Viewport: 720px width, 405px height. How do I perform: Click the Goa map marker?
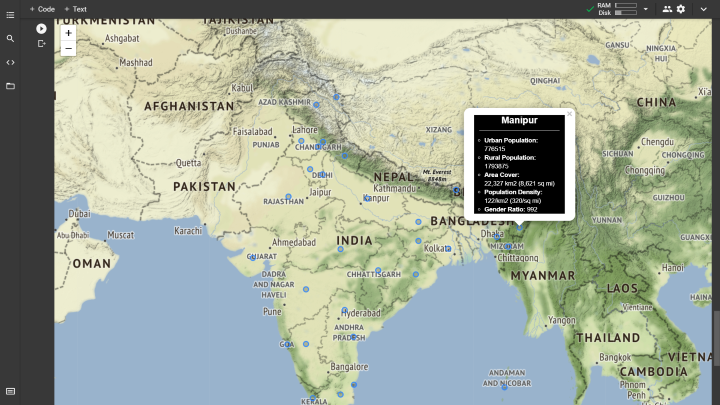tap(288, 344)
